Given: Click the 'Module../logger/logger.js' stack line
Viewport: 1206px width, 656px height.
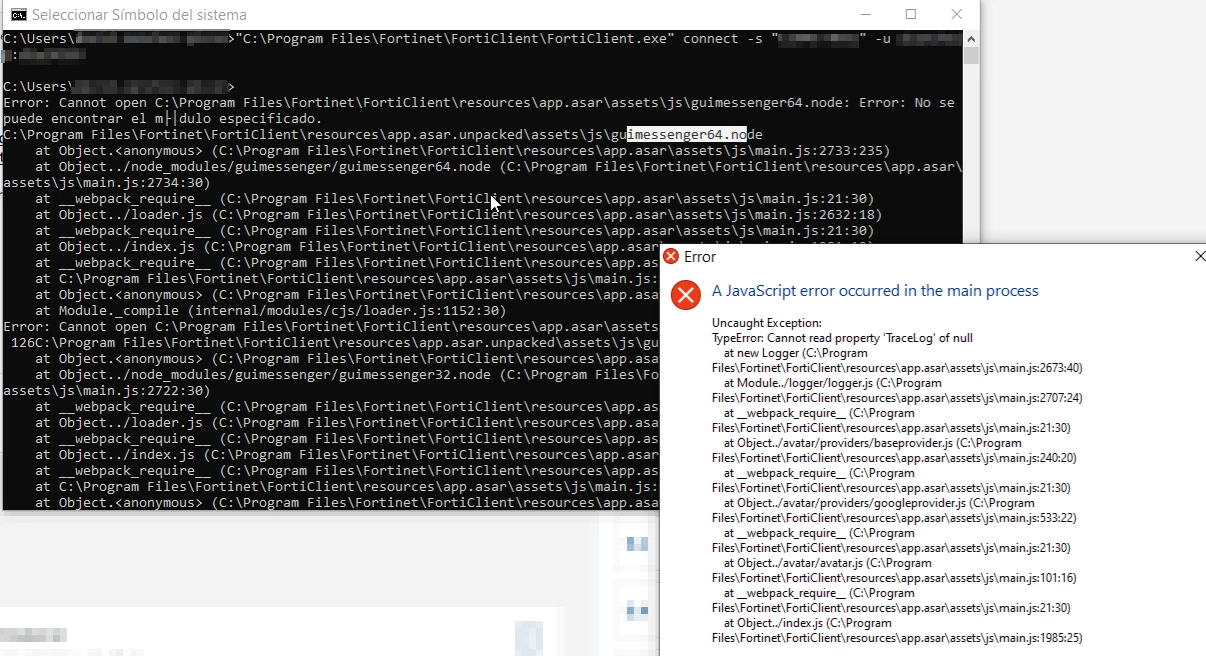Looking at the screenshot, I should pos(832,383).
